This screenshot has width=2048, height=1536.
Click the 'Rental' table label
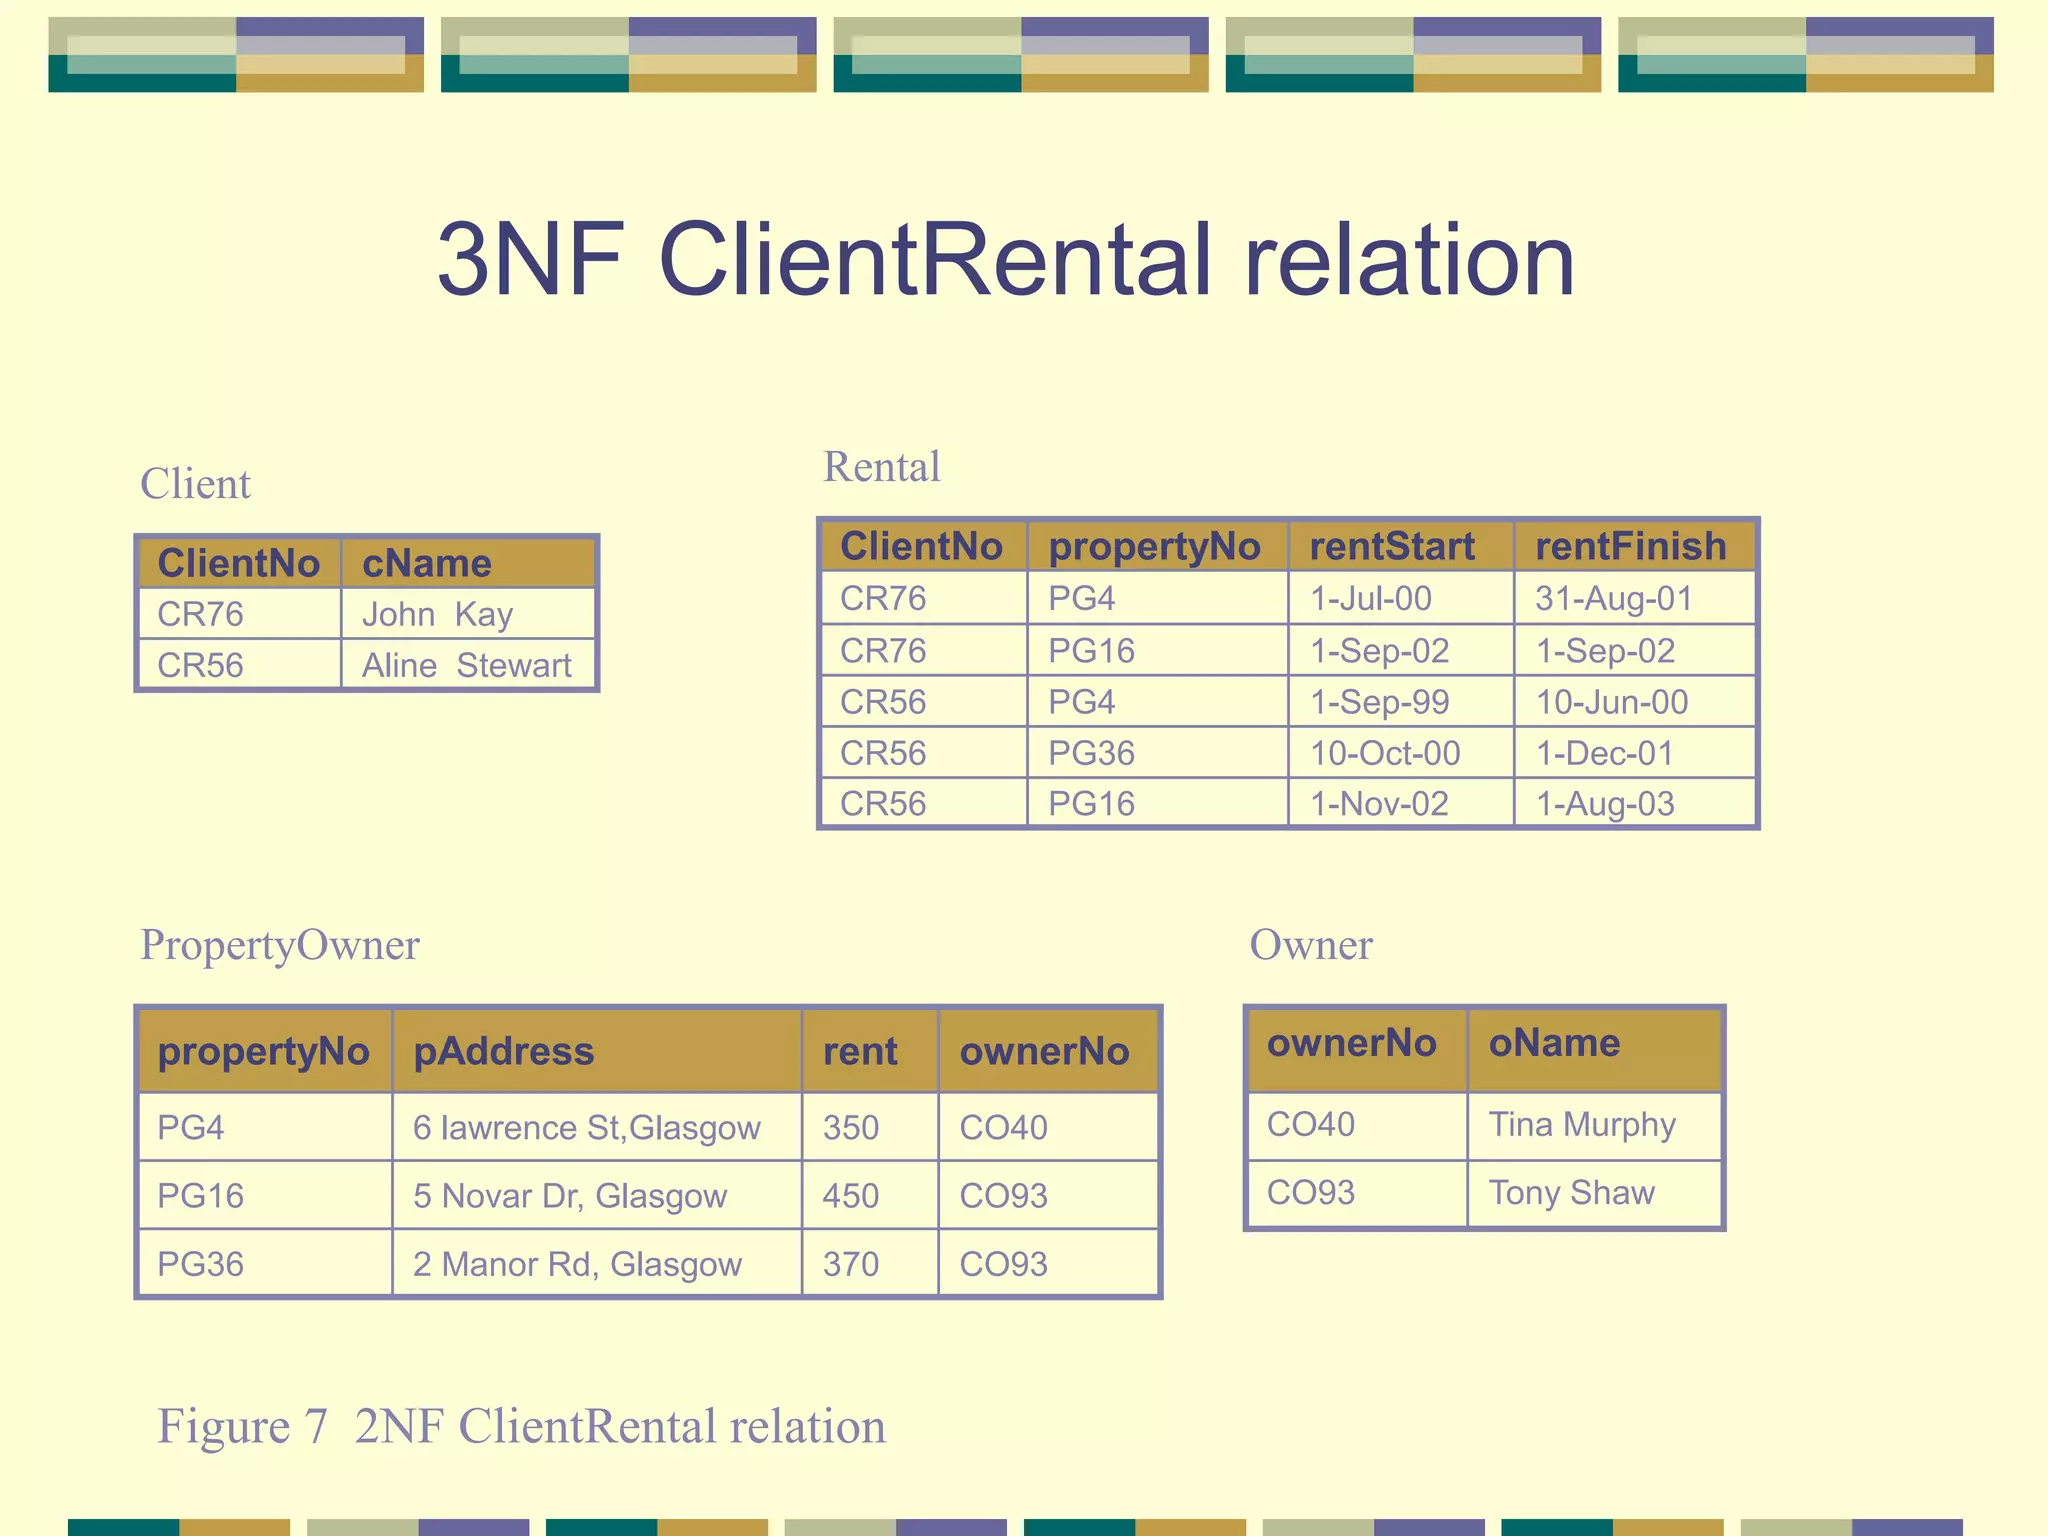tap(881, 467)
